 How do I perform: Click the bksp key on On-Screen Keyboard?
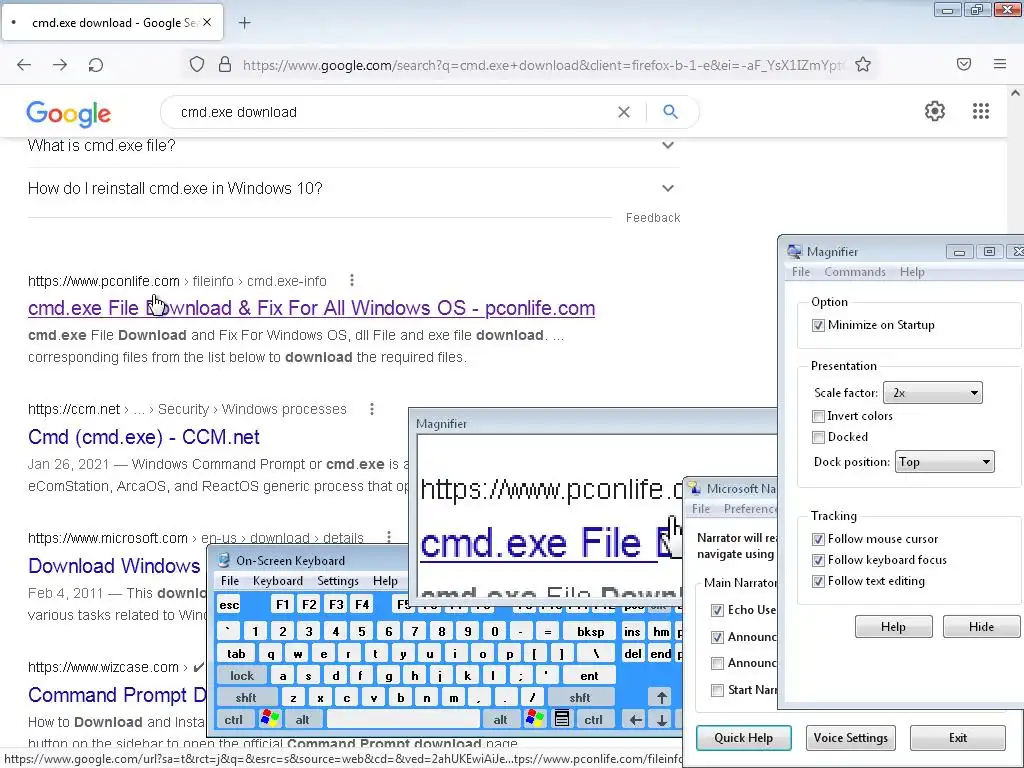(590, 632)
